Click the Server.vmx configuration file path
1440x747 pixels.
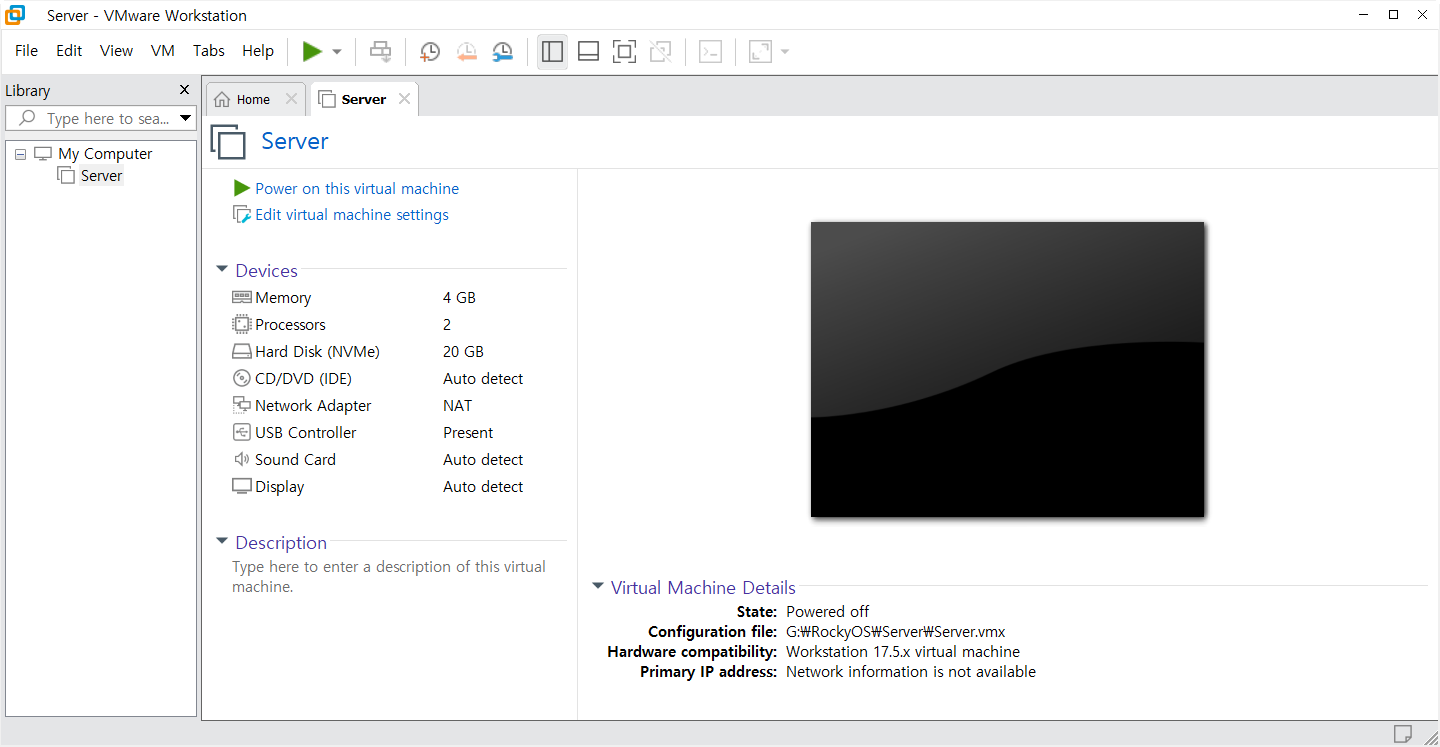coord(896,632)
